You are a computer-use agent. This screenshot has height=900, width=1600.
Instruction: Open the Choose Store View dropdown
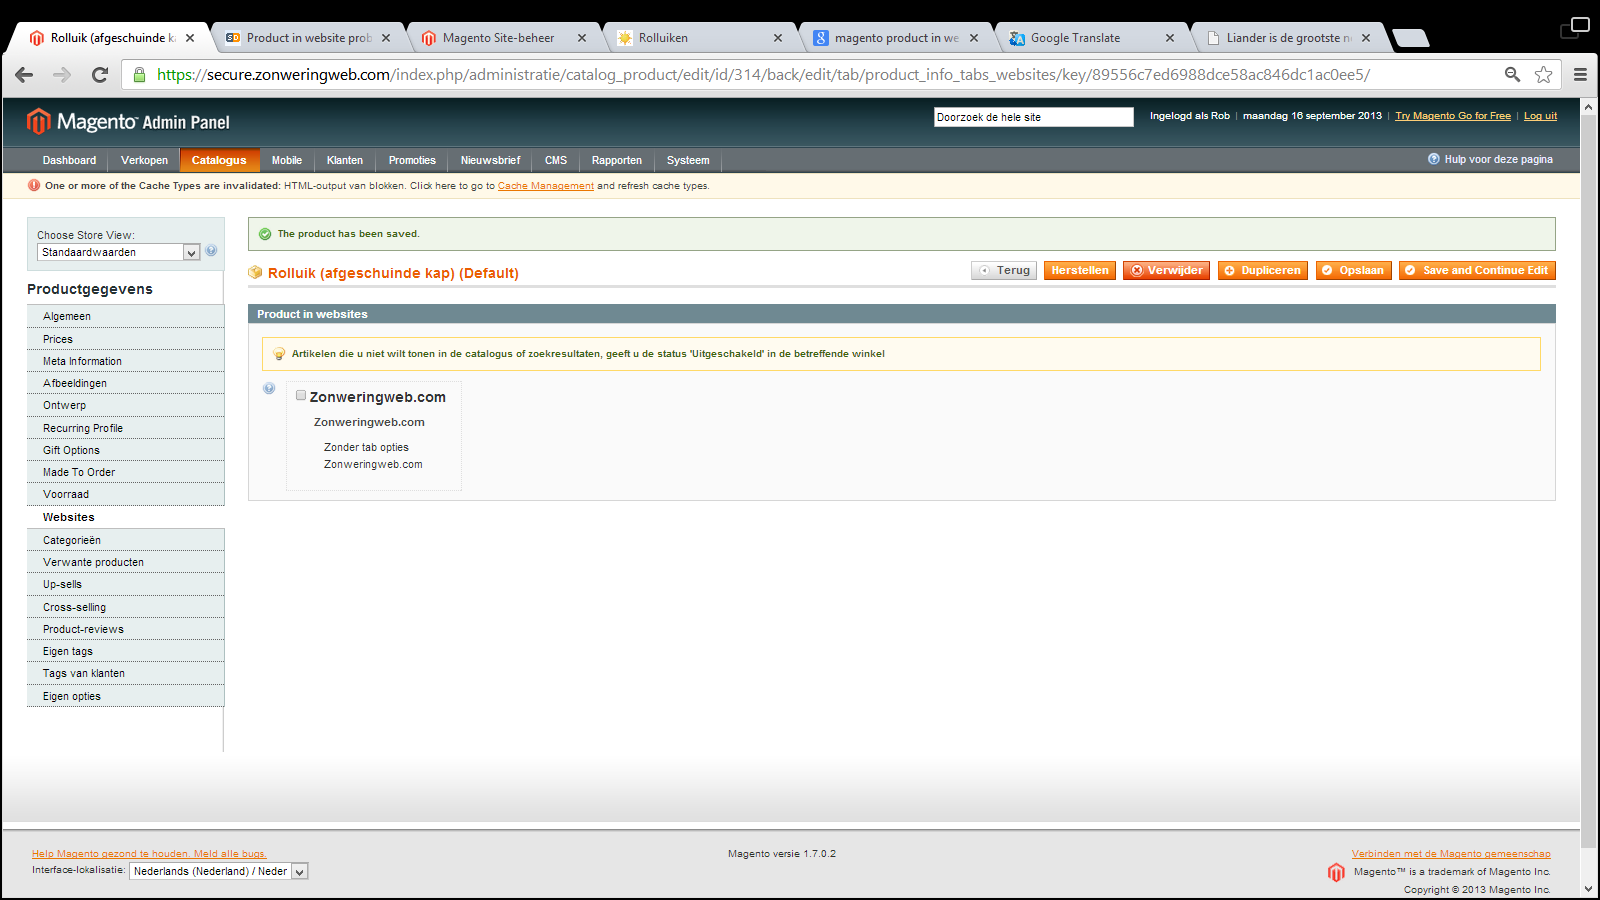[x=119, y=252]
